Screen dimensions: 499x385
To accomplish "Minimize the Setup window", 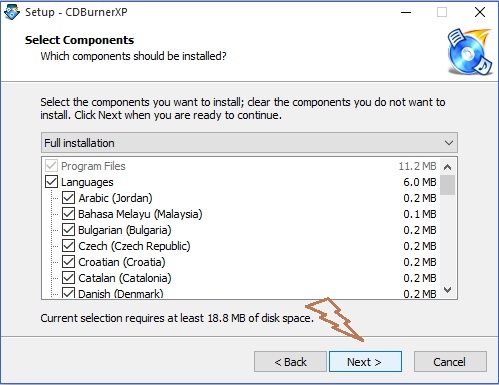I will point(406,12).
